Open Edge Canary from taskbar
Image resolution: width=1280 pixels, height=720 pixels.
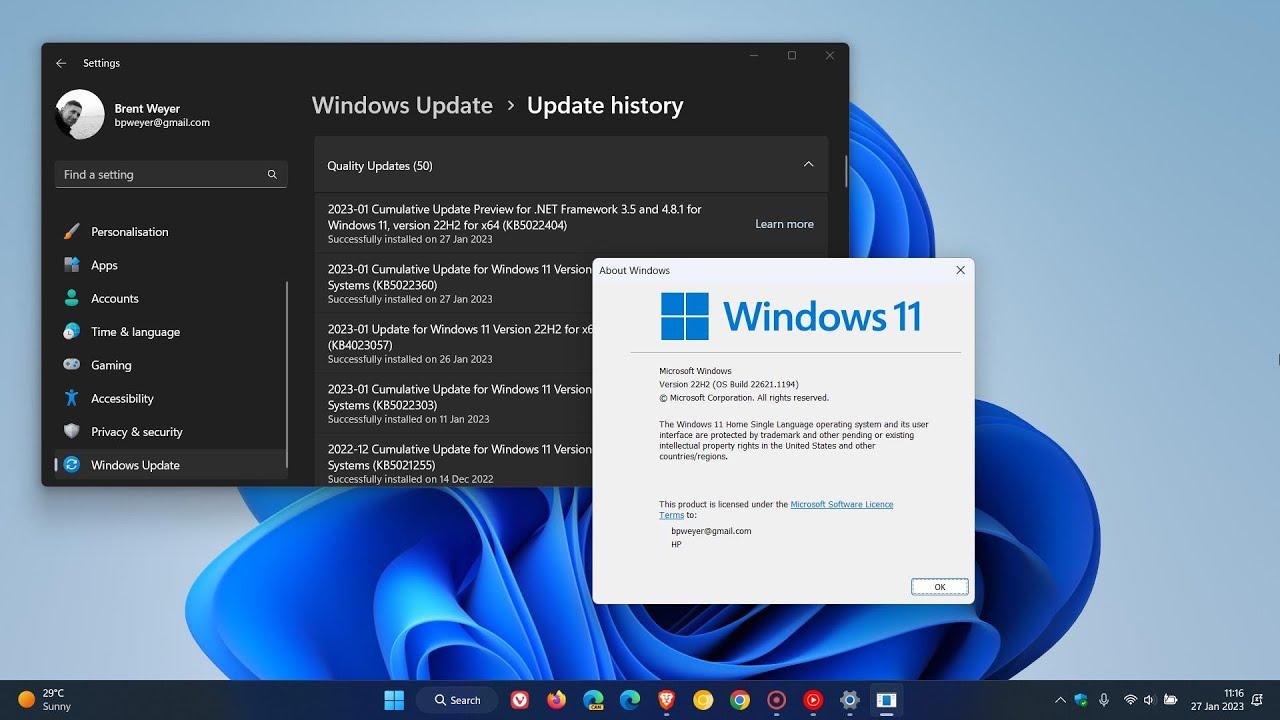pyautogui.click(x=593, y=700)
